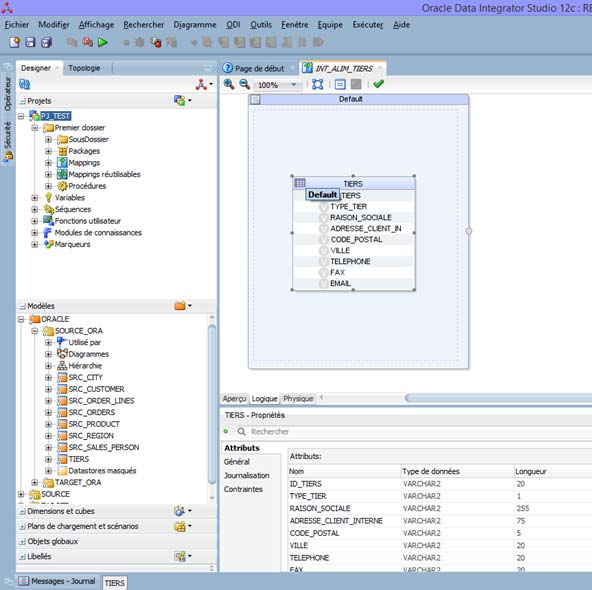
Task: Click the refresh icon in Designer panel
Action: coord(25,84)
